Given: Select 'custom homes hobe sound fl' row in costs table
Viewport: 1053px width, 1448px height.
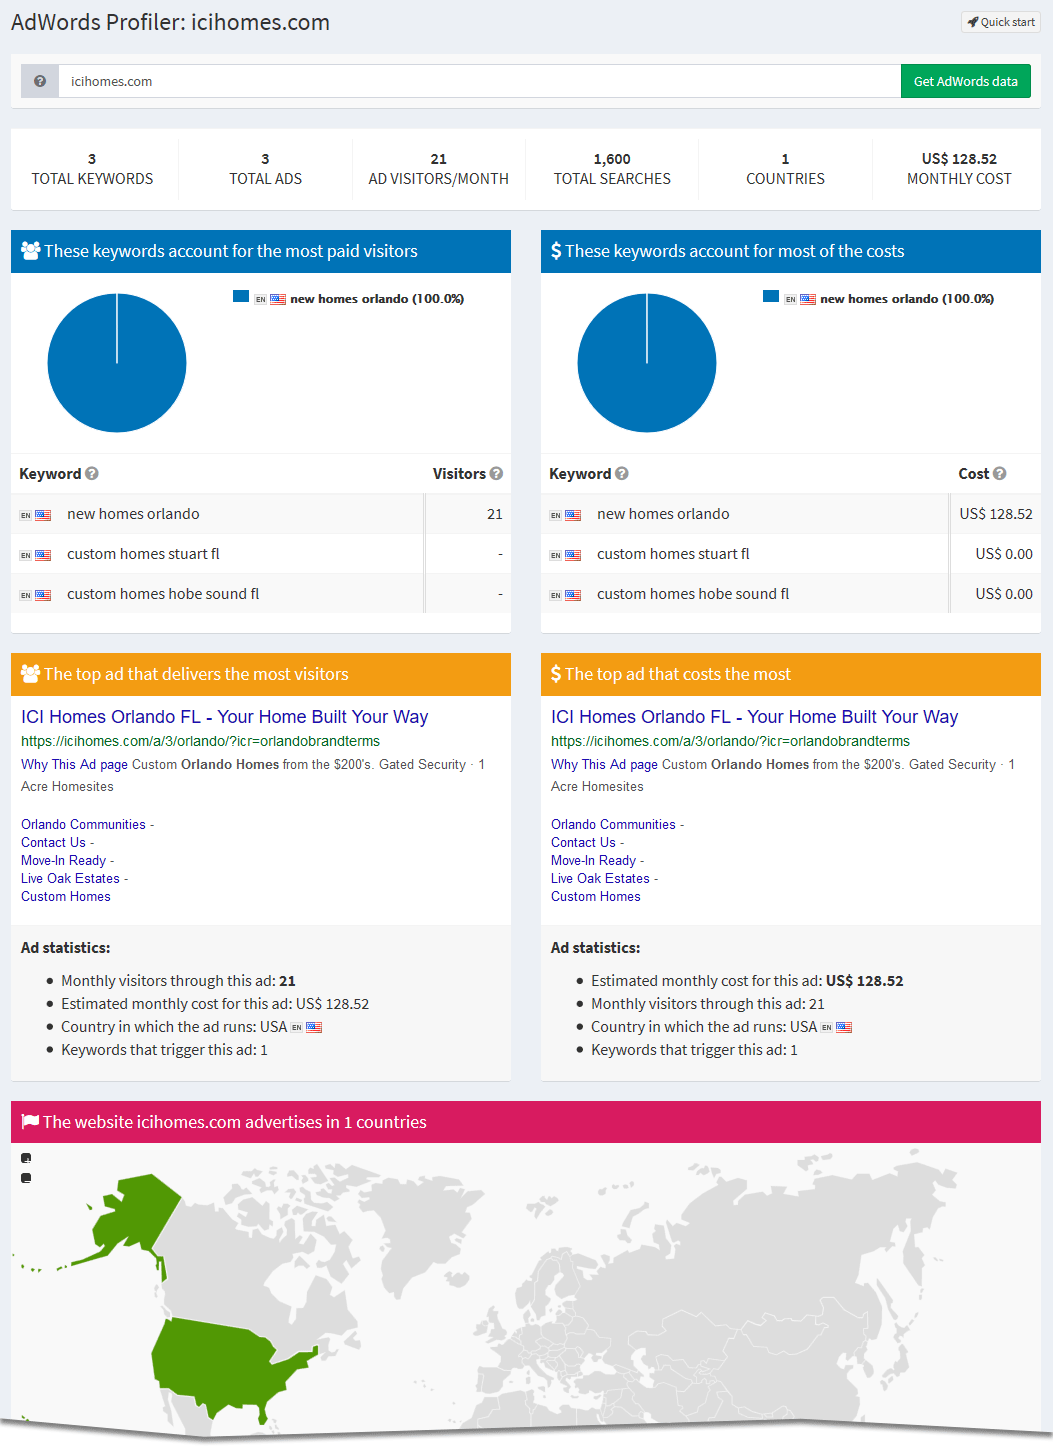Looking at the screenshot, I should [693, 594].
